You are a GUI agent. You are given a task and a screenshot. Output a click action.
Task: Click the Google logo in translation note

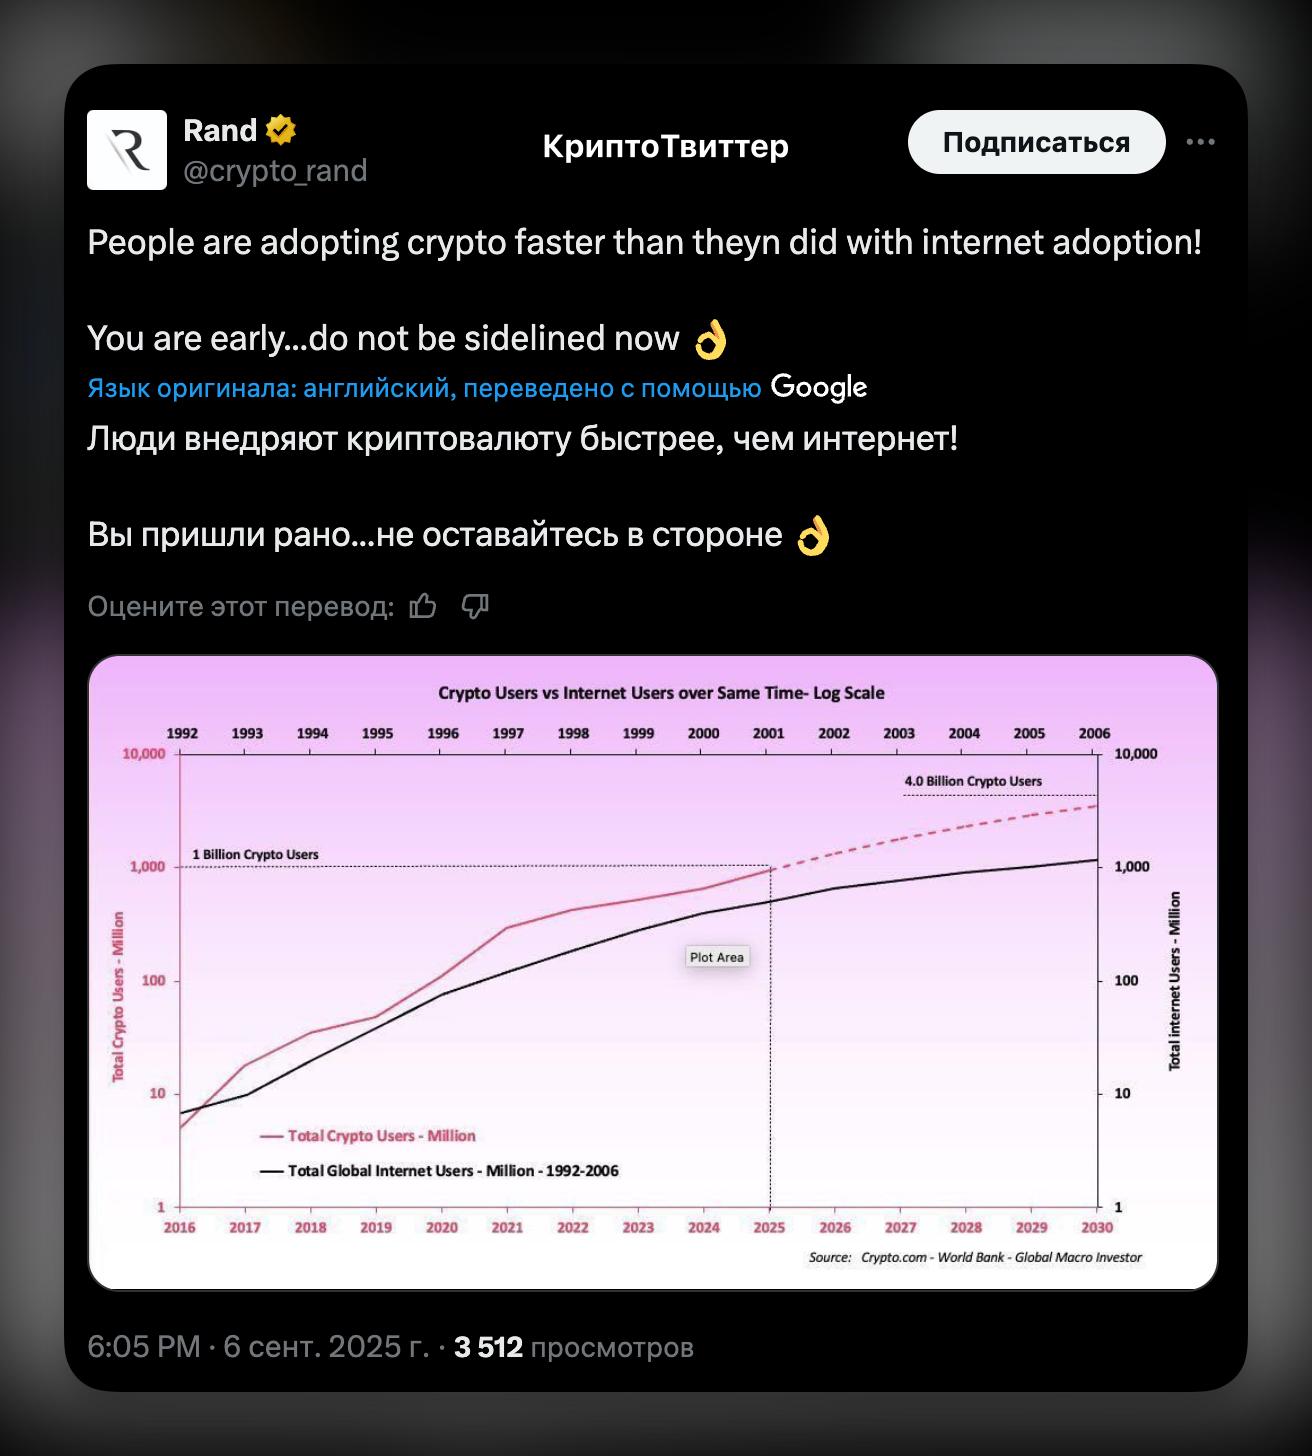[819, 388]
